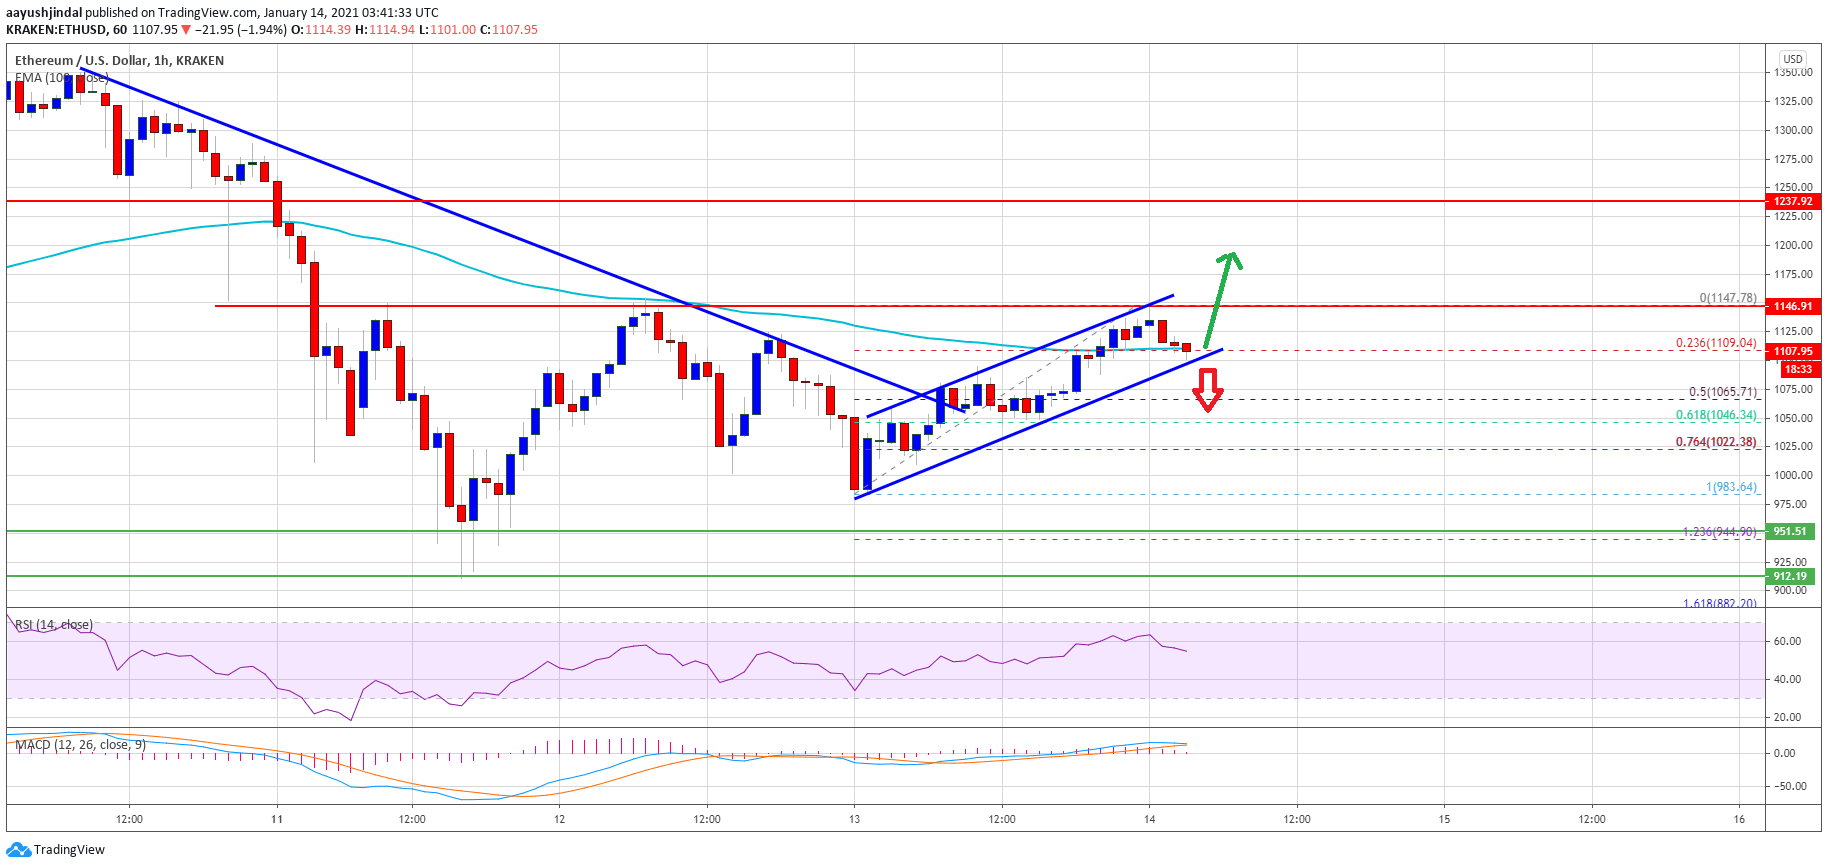Click the 0.618(1046.34) Fibonacci level label

pyautogui.click(x=1716, y=415)
